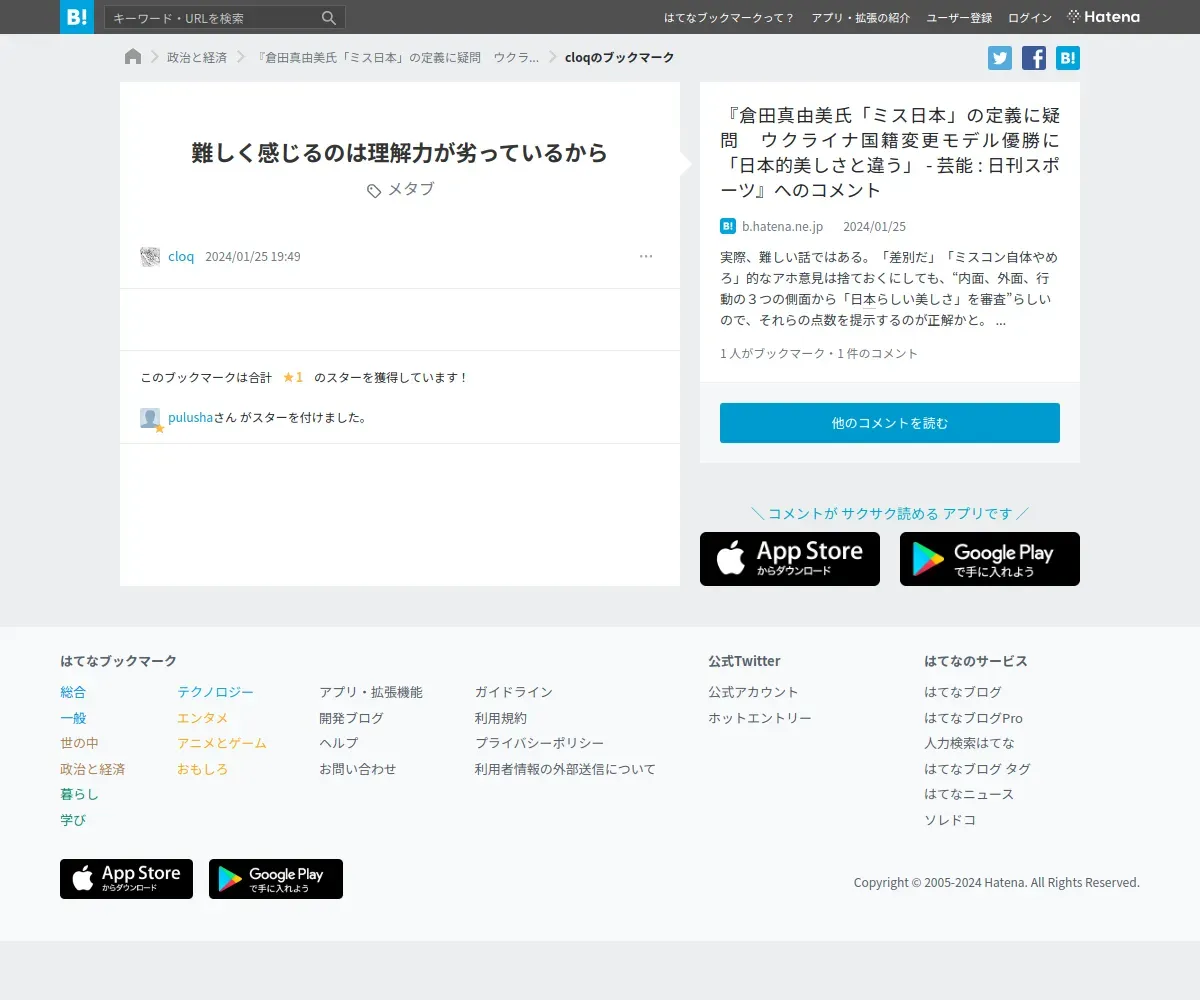Viewport: 1200px width, 1000px height.
Task: Open footer 政治と経済 category
Action: [92, 769]
